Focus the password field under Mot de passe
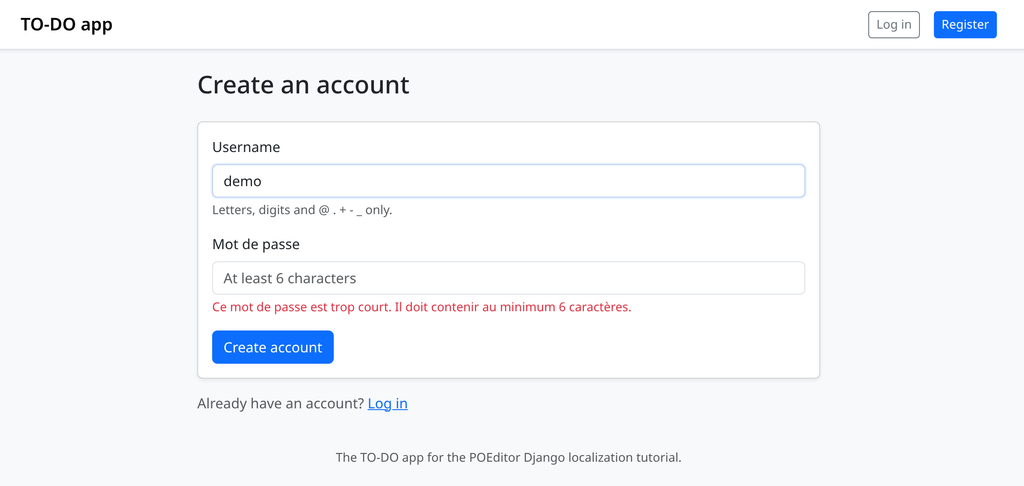This screenshot has height=486, width=1024. (x=508, y=278)
